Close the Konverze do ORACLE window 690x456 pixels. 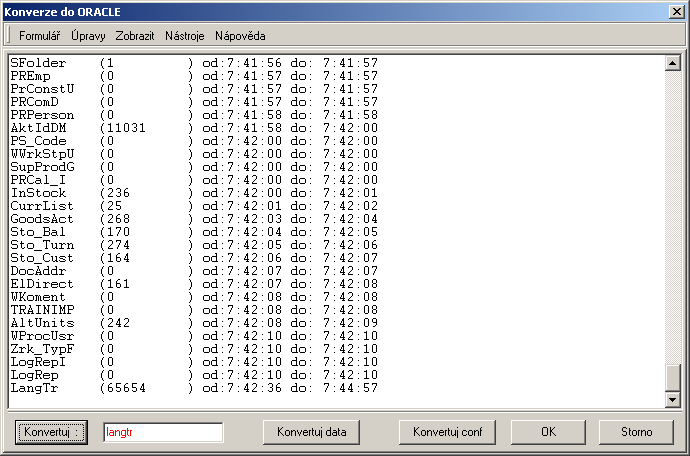[676, 11]
